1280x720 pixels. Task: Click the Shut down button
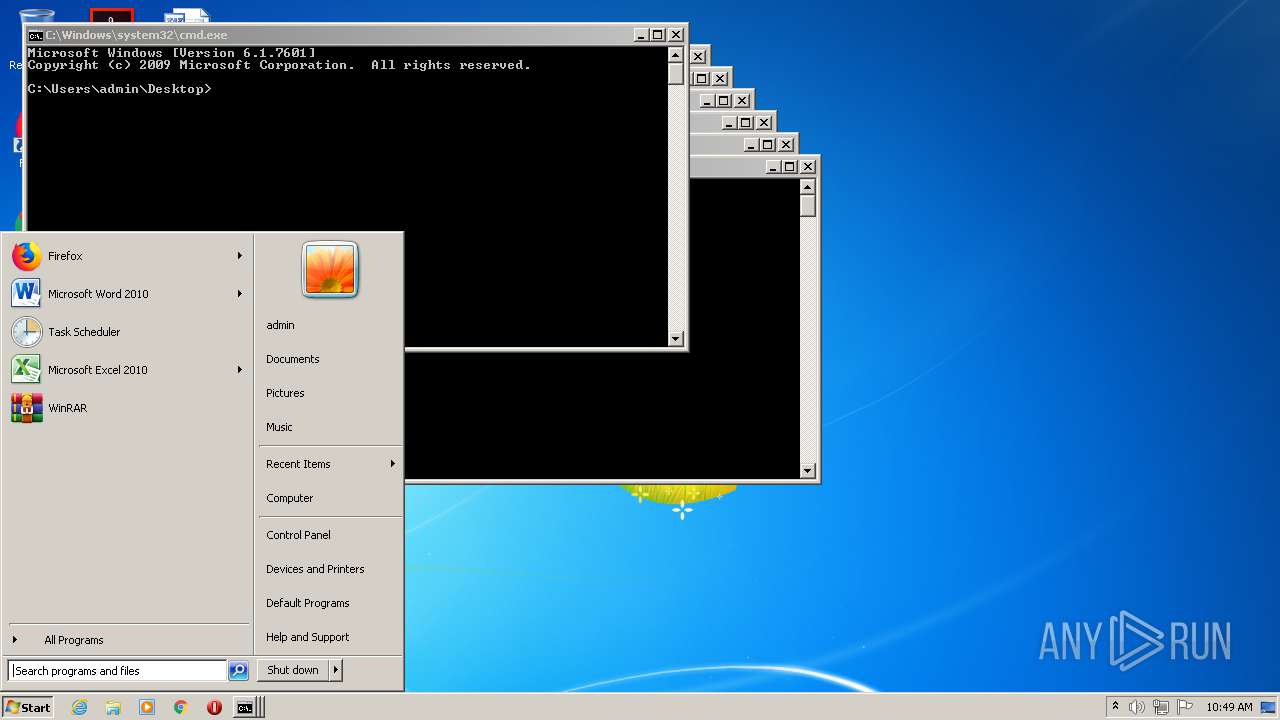pos(293,670)
